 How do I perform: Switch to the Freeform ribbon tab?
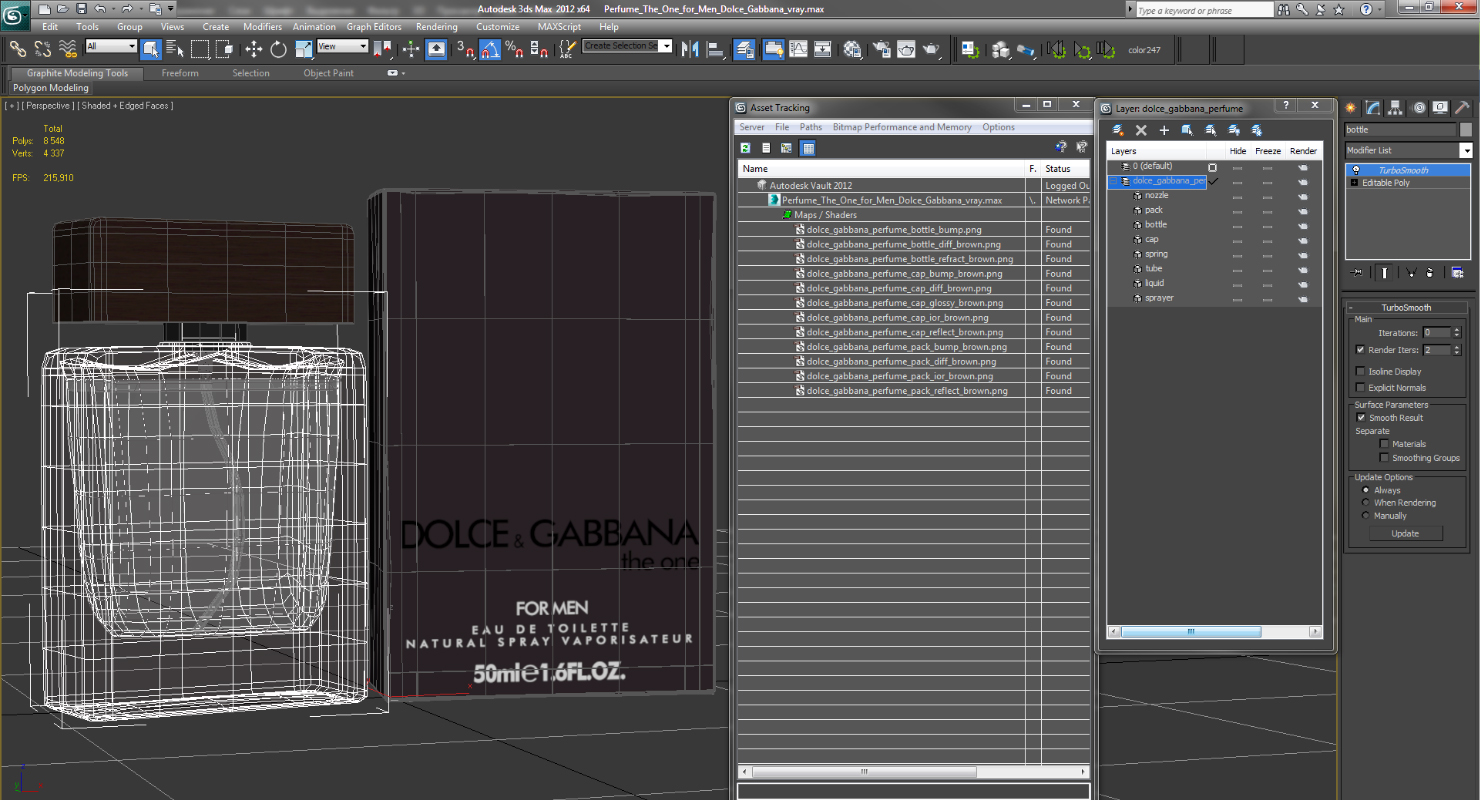180,73
